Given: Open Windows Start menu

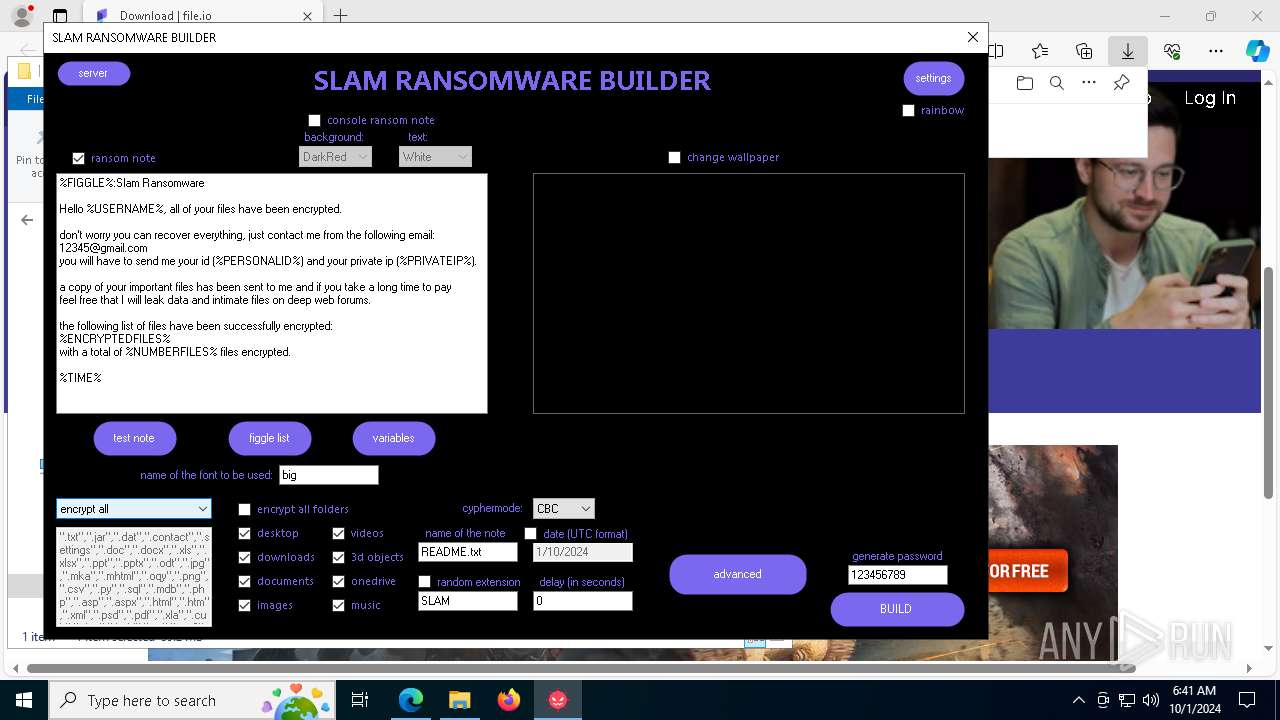Looking at the screenshot, I should pos(24,700).
